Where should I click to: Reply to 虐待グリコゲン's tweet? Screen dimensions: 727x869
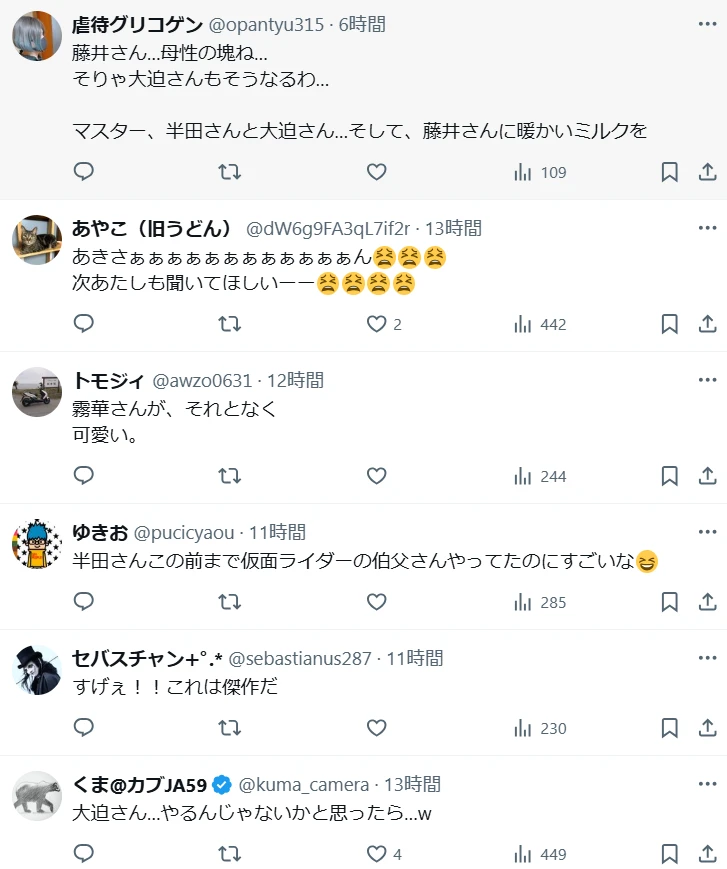point(84,172)
